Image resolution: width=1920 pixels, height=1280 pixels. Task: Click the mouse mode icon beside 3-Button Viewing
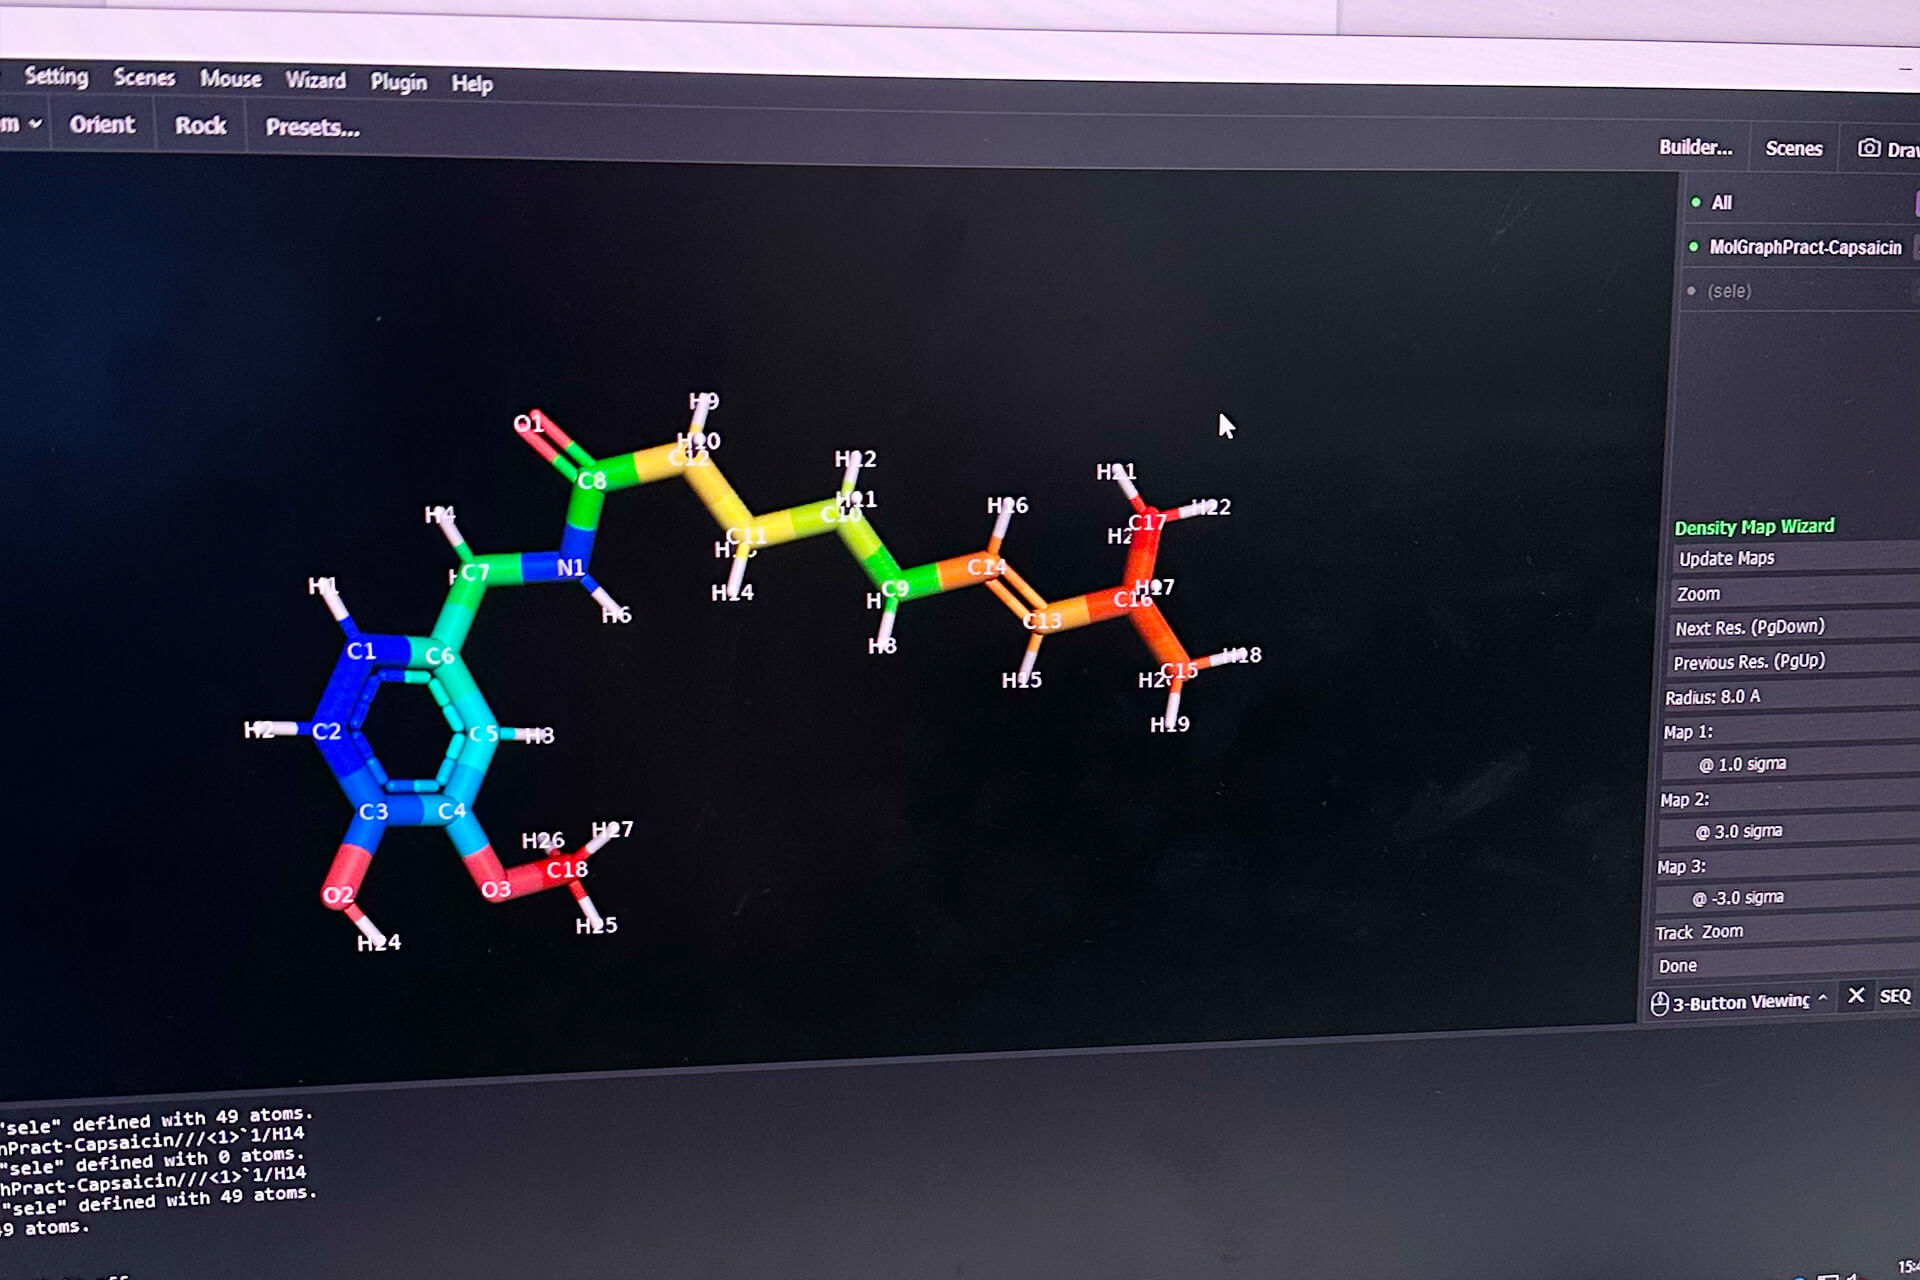click(1659, 1003)
